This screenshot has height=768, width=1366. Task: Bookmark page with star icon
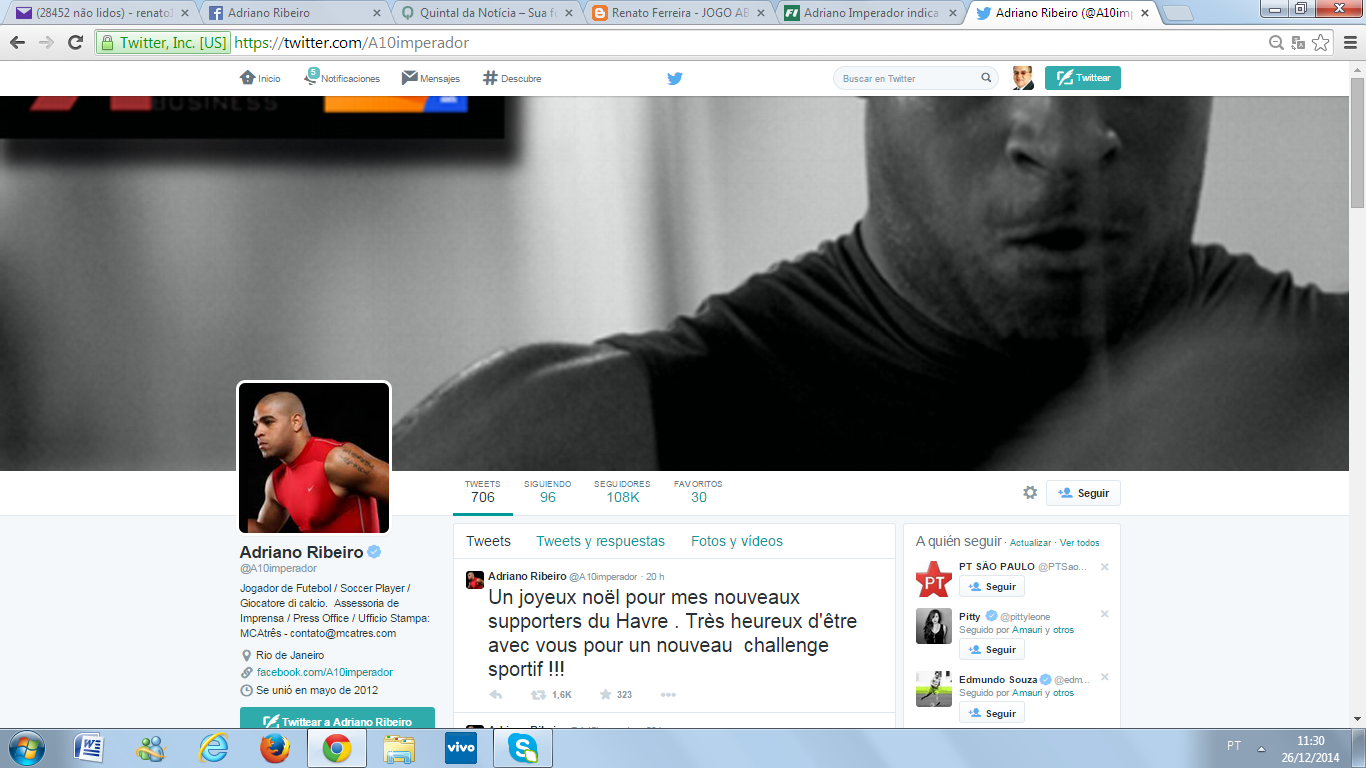point(1321,43)
